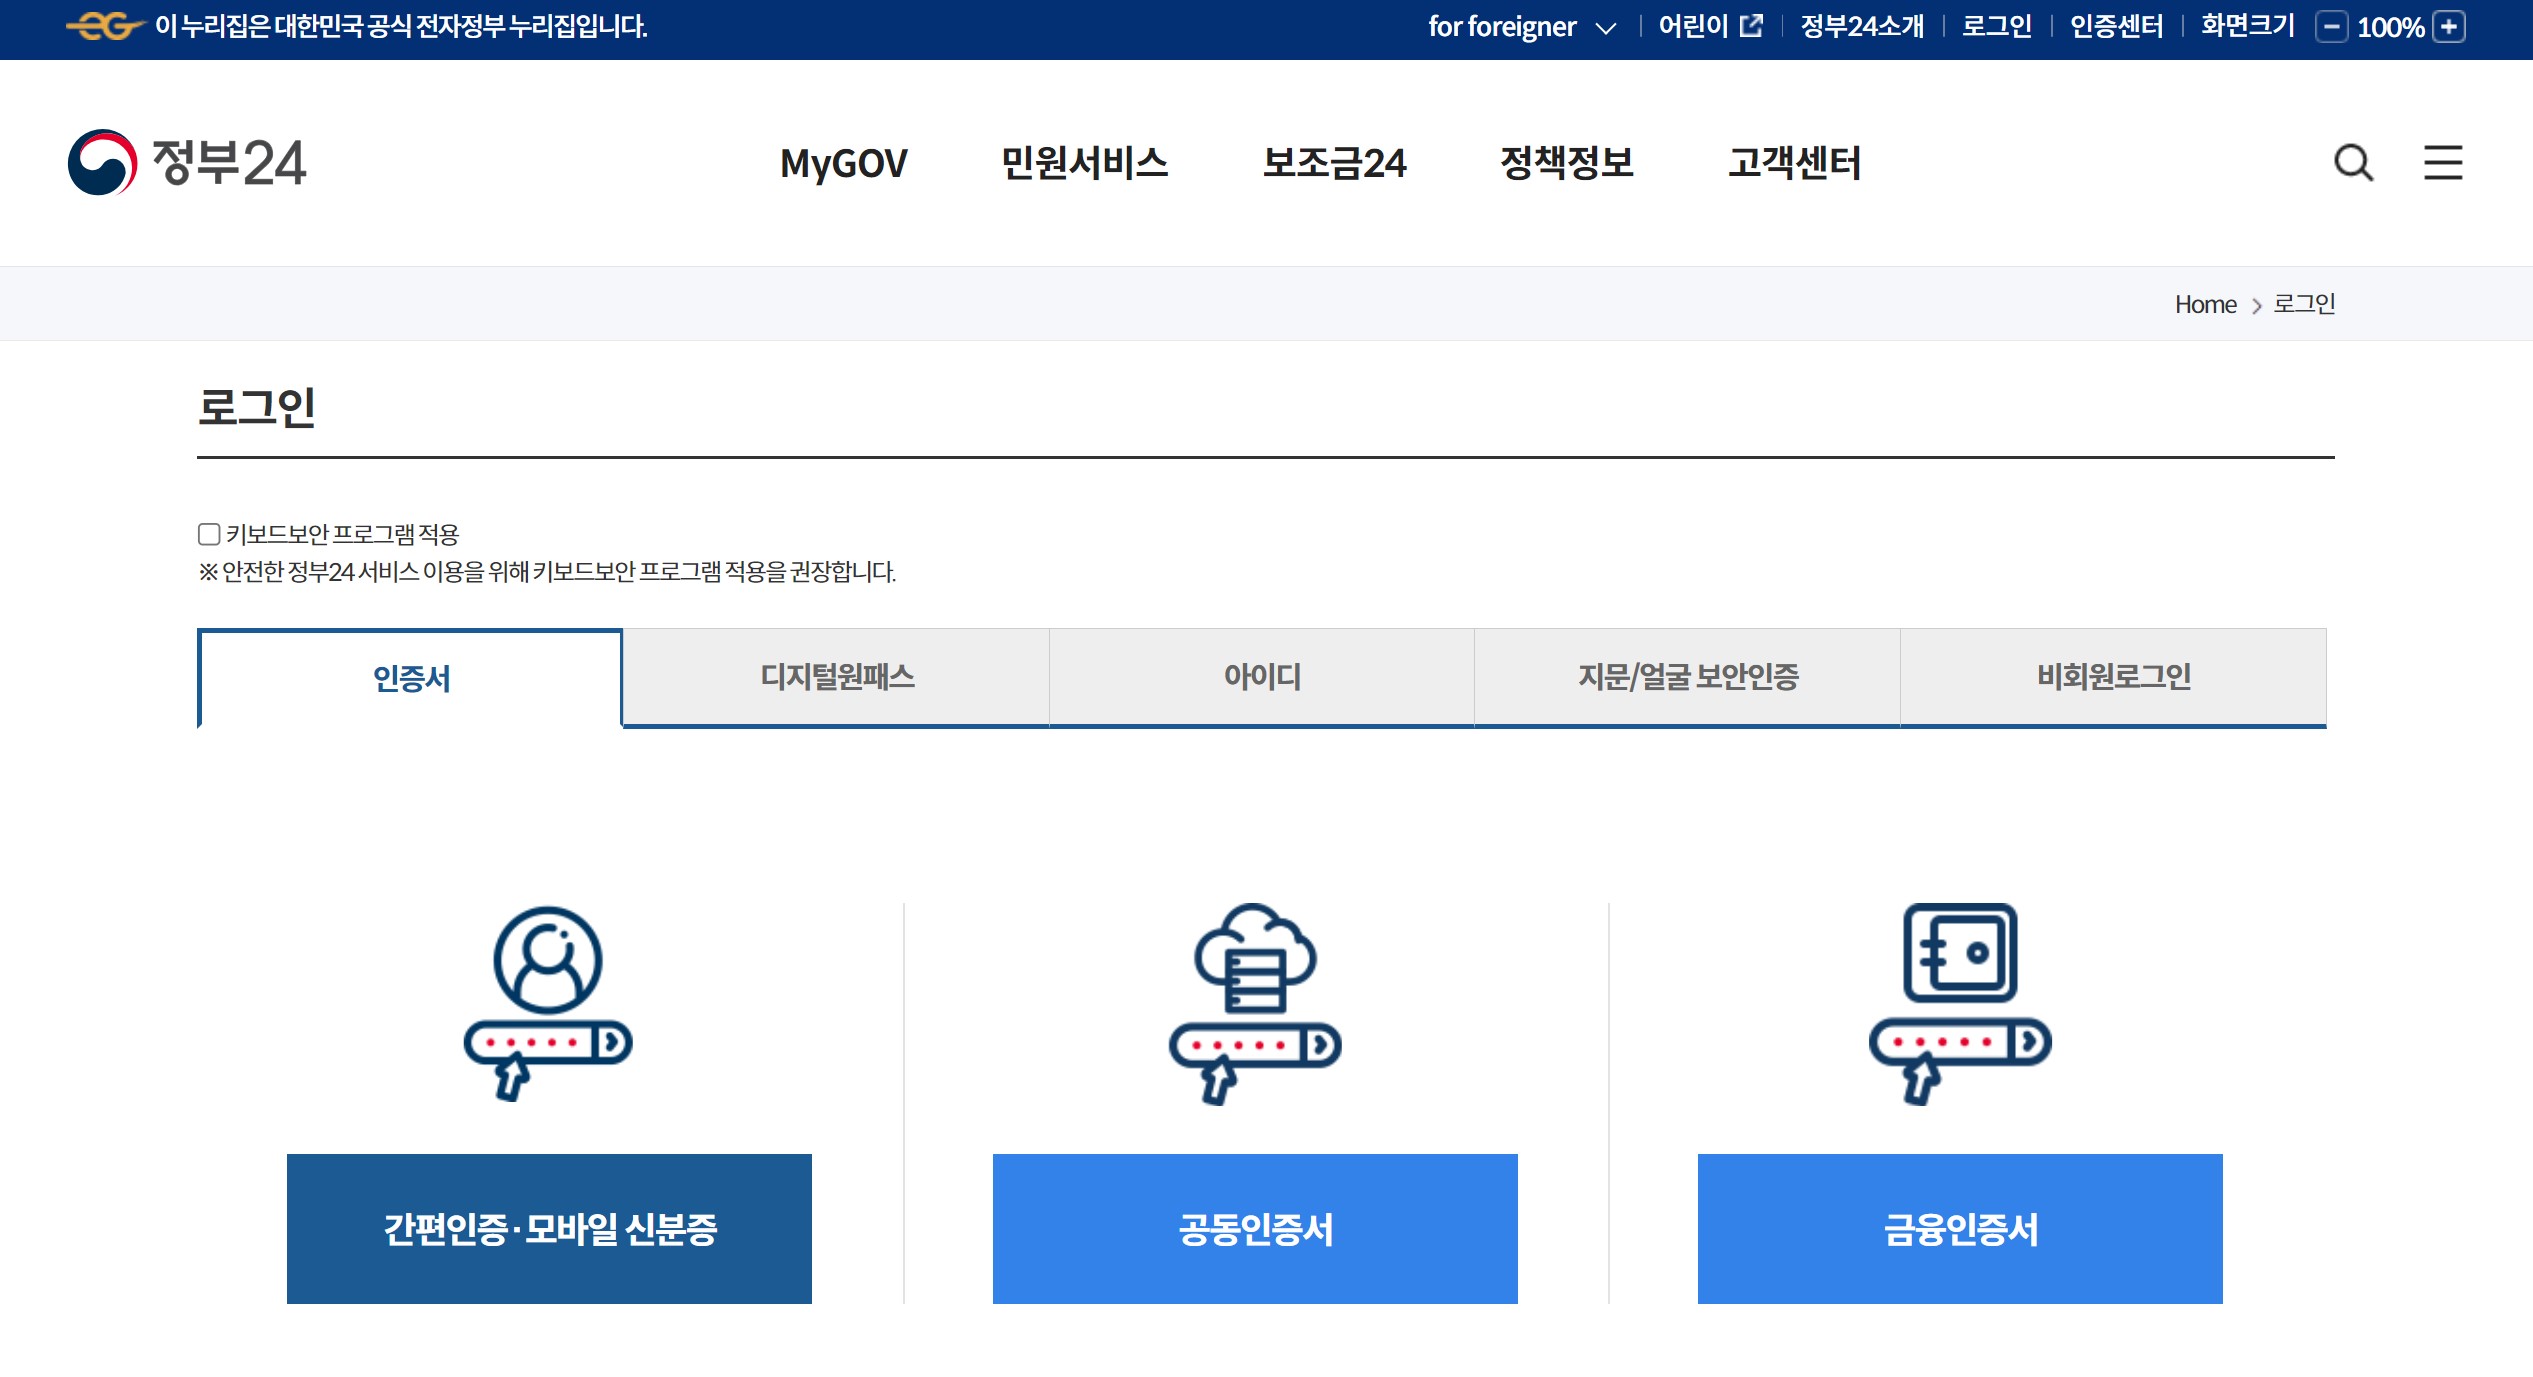
Task: Open 민원서비스 navigation menu
Action: click(1084, 163)
